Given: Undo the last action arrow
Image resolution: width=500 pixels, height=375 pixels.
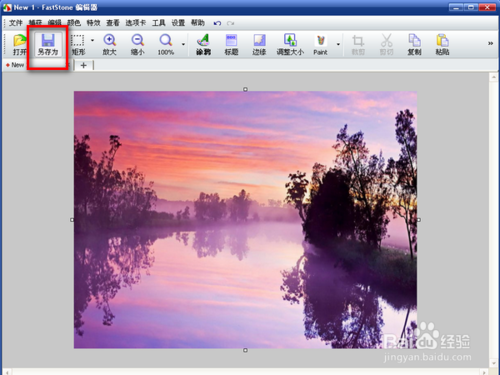Looking at the screenshot, I should pos(217,23).
